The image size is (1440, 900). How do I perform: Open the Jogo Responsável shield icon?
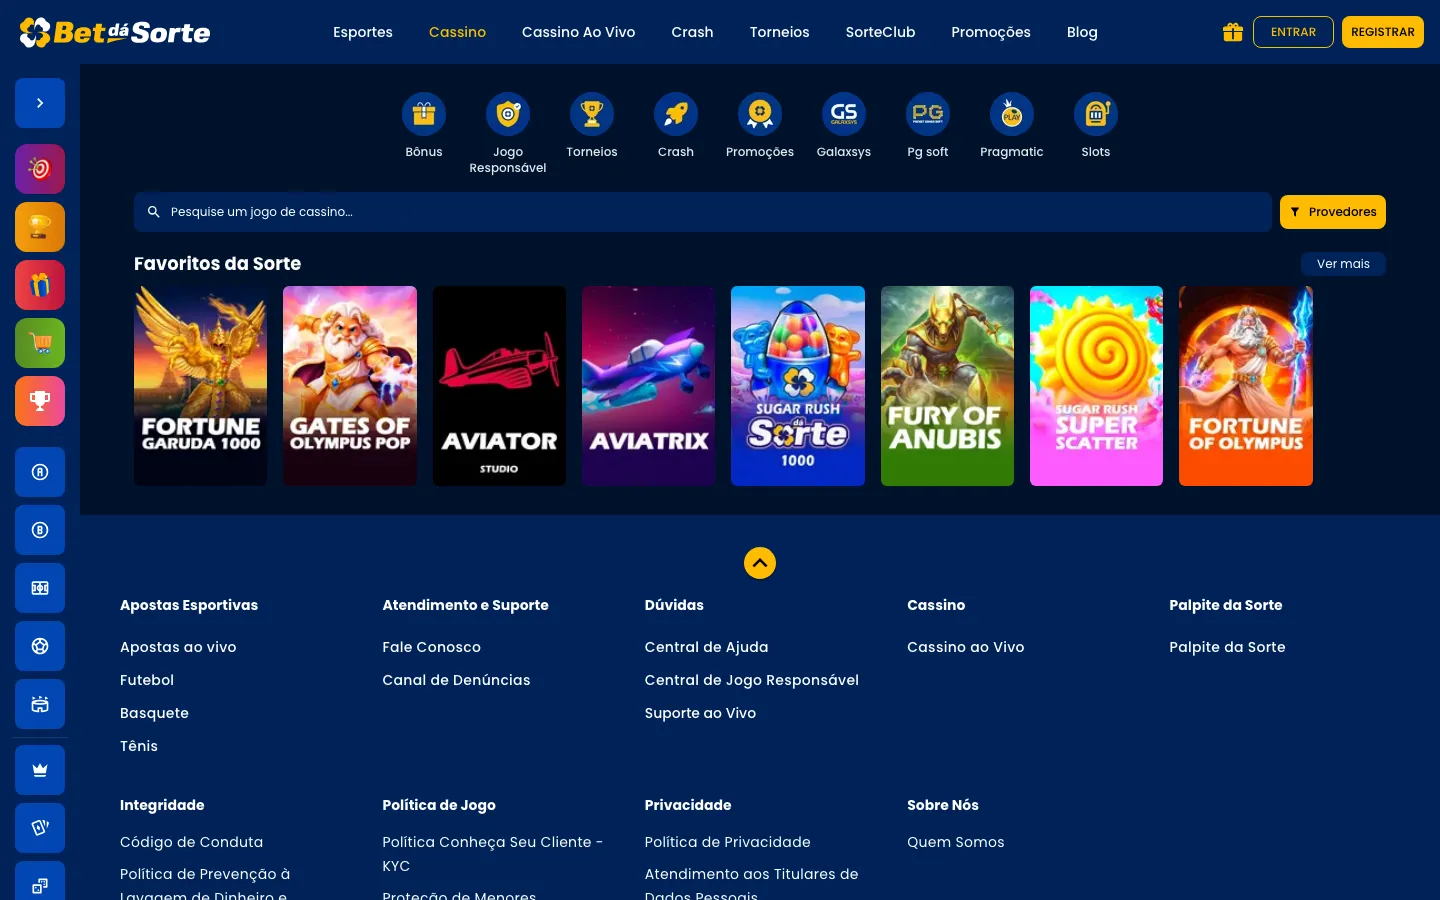508,114
